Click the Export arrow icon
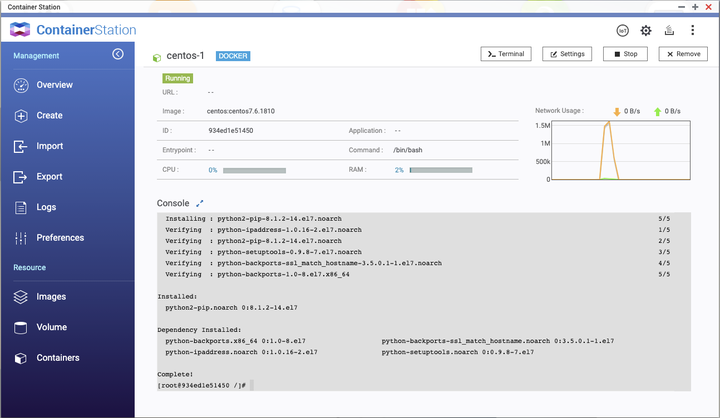Screen dimensions: 720x418 click(x=20, y=177)
